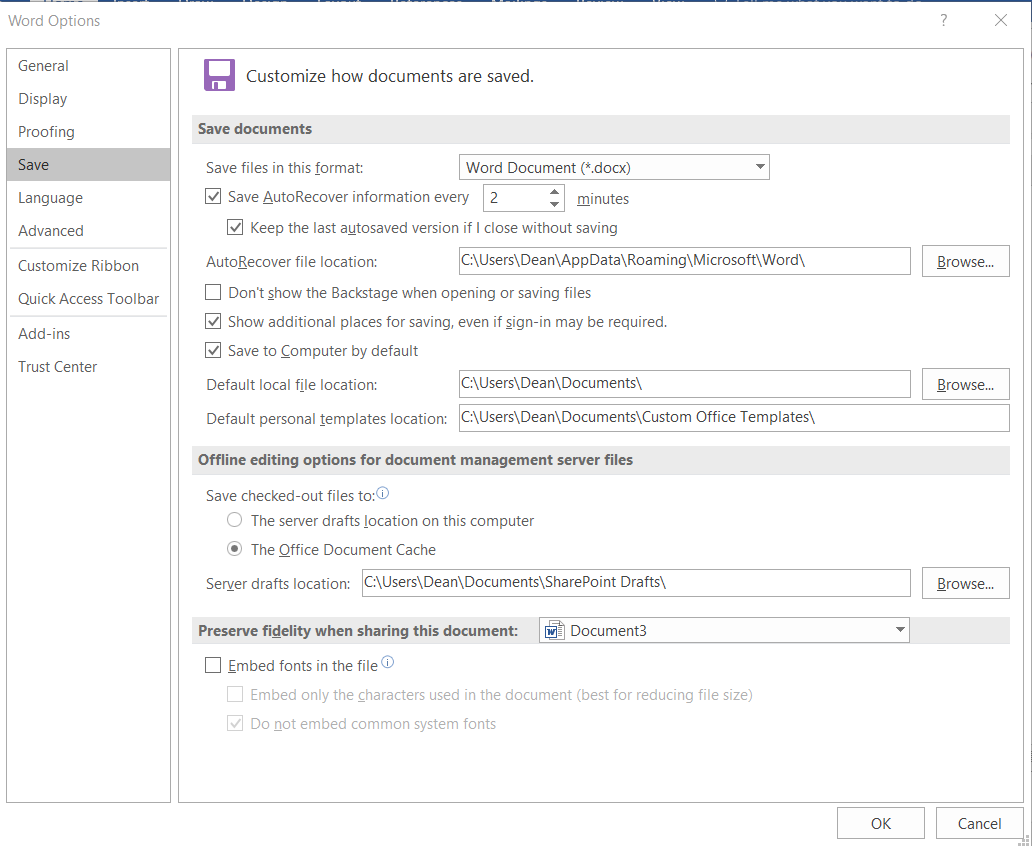Open the Proofing options category
The height and width of the screenshot is (846, 1032).
(88, 132)
